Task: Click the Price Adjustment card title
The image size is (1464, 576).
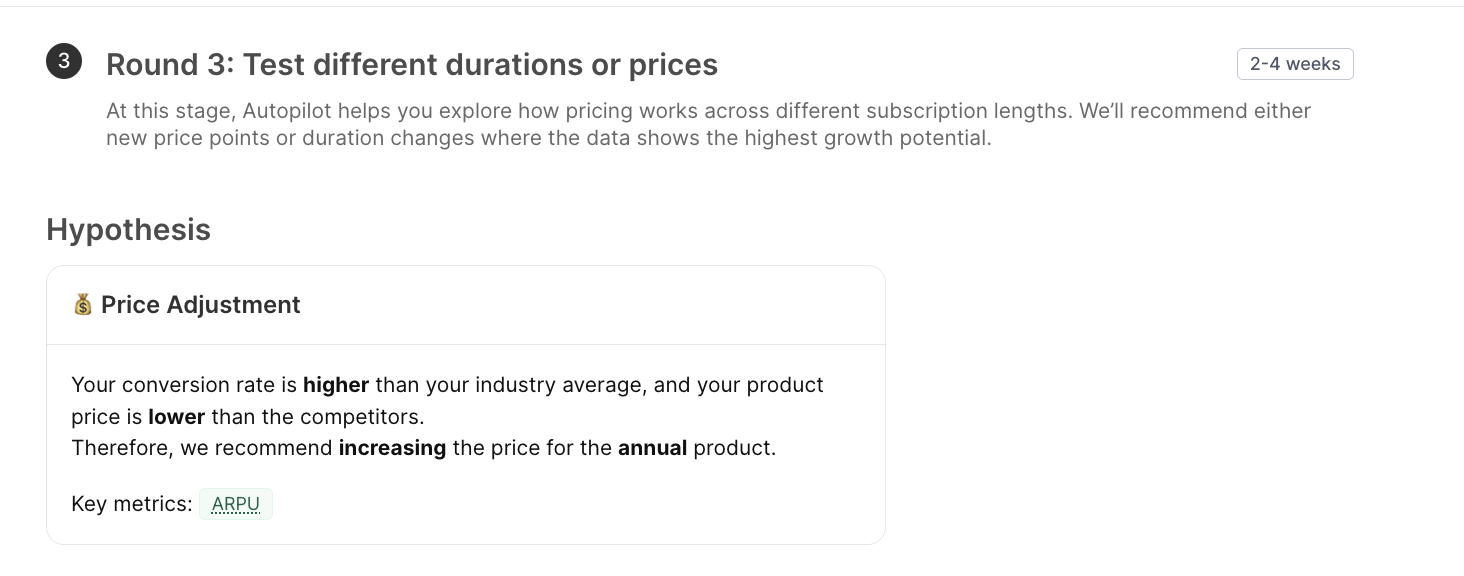Action: coord(200,305)
